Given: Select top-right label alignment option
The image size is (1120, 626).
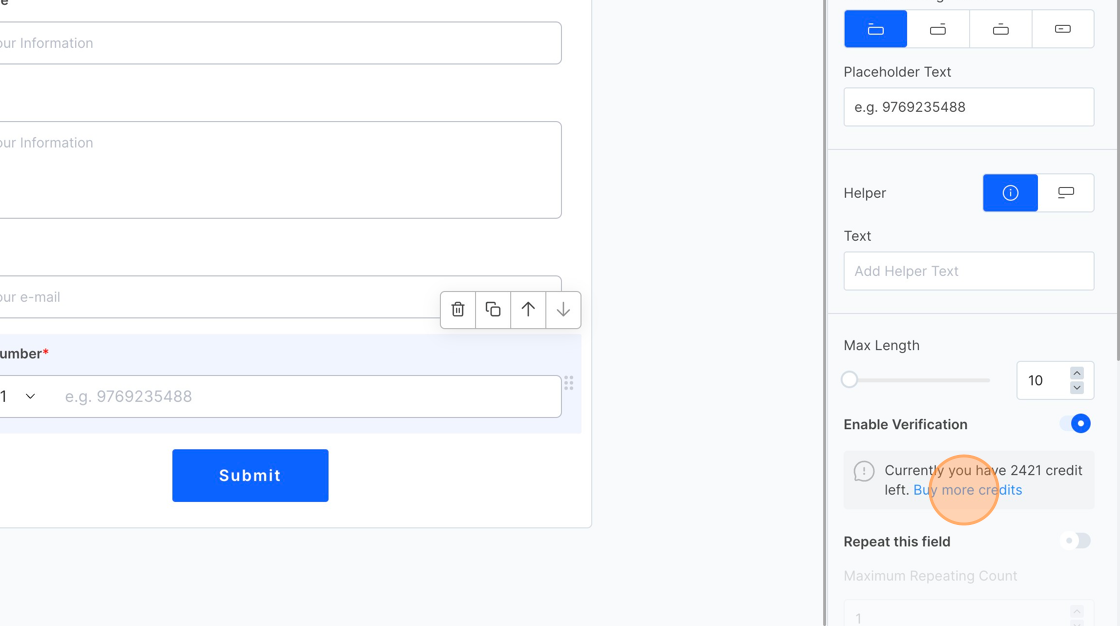Looking at the screenshot, I should tap(938, 29).
